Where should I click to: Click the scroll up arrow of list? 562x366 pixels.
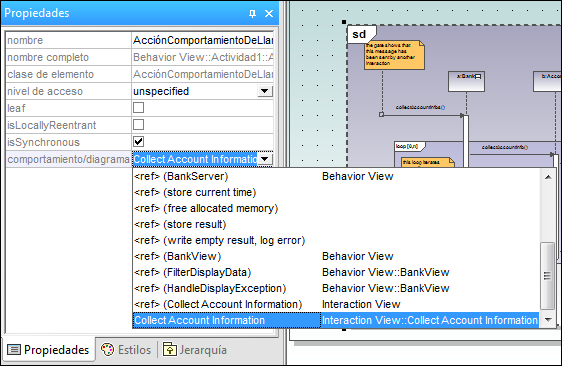coord(548,177)
